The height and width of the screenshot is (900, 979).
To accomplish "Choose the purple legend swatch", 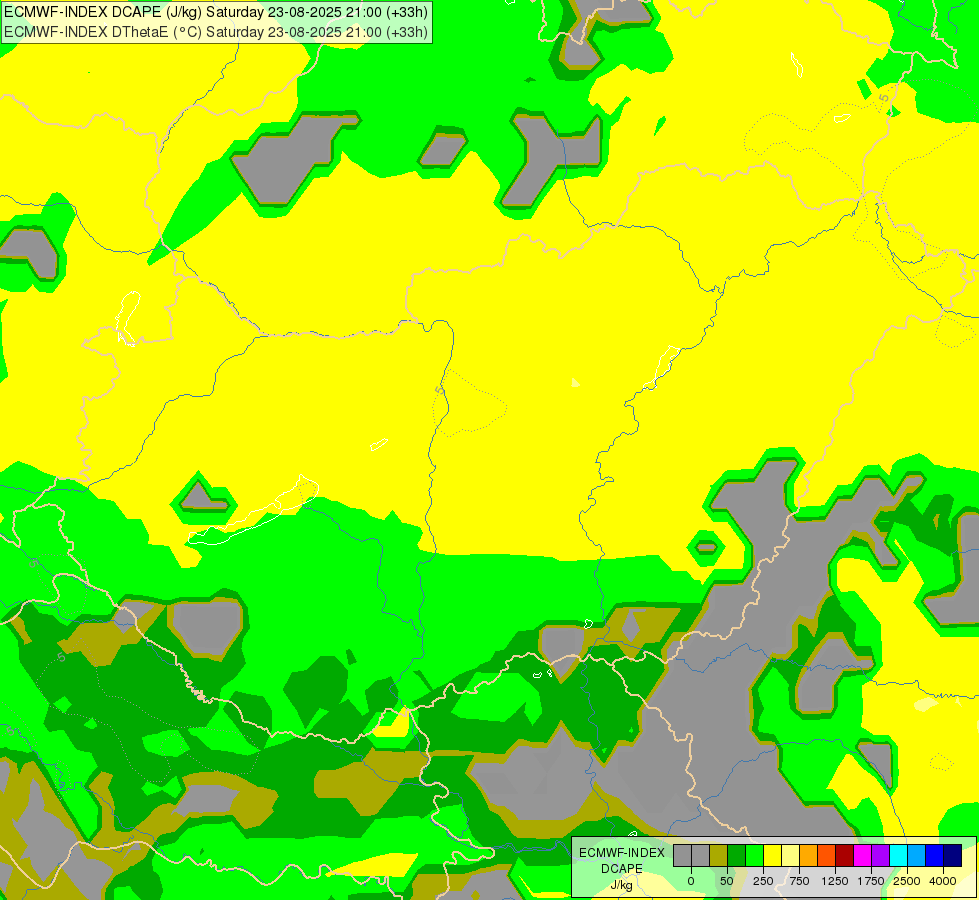I will pyautogui.click(x=880, y=855).
